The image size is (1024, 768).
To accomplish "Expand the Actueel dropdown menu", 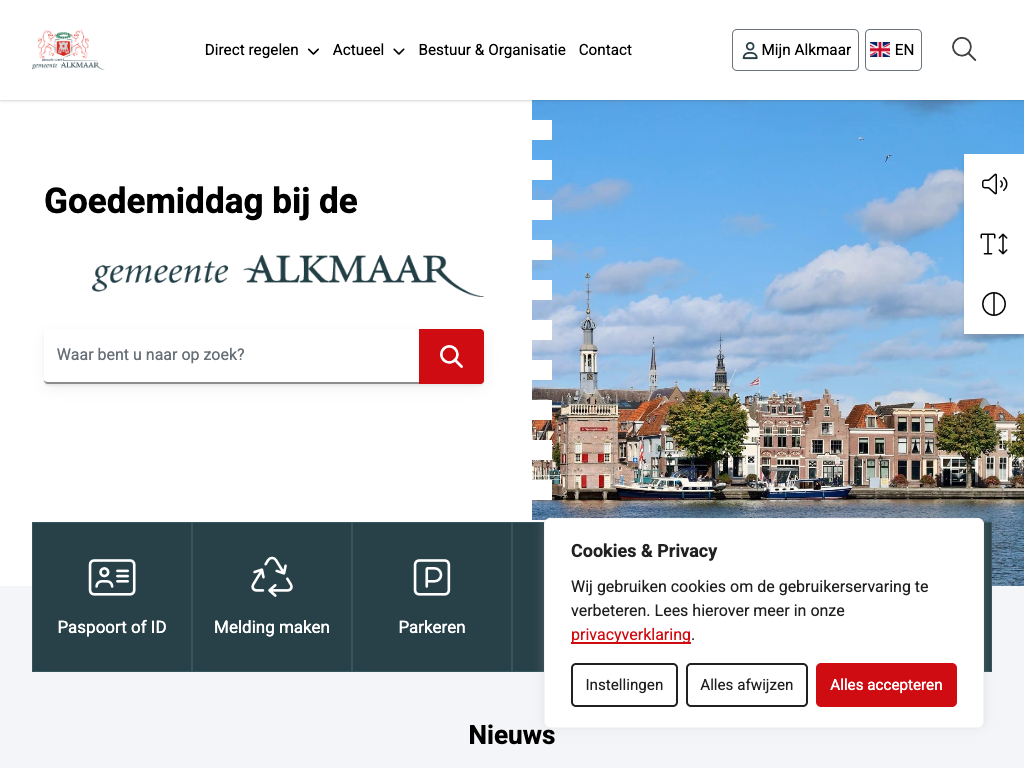I will click(368, 50).
